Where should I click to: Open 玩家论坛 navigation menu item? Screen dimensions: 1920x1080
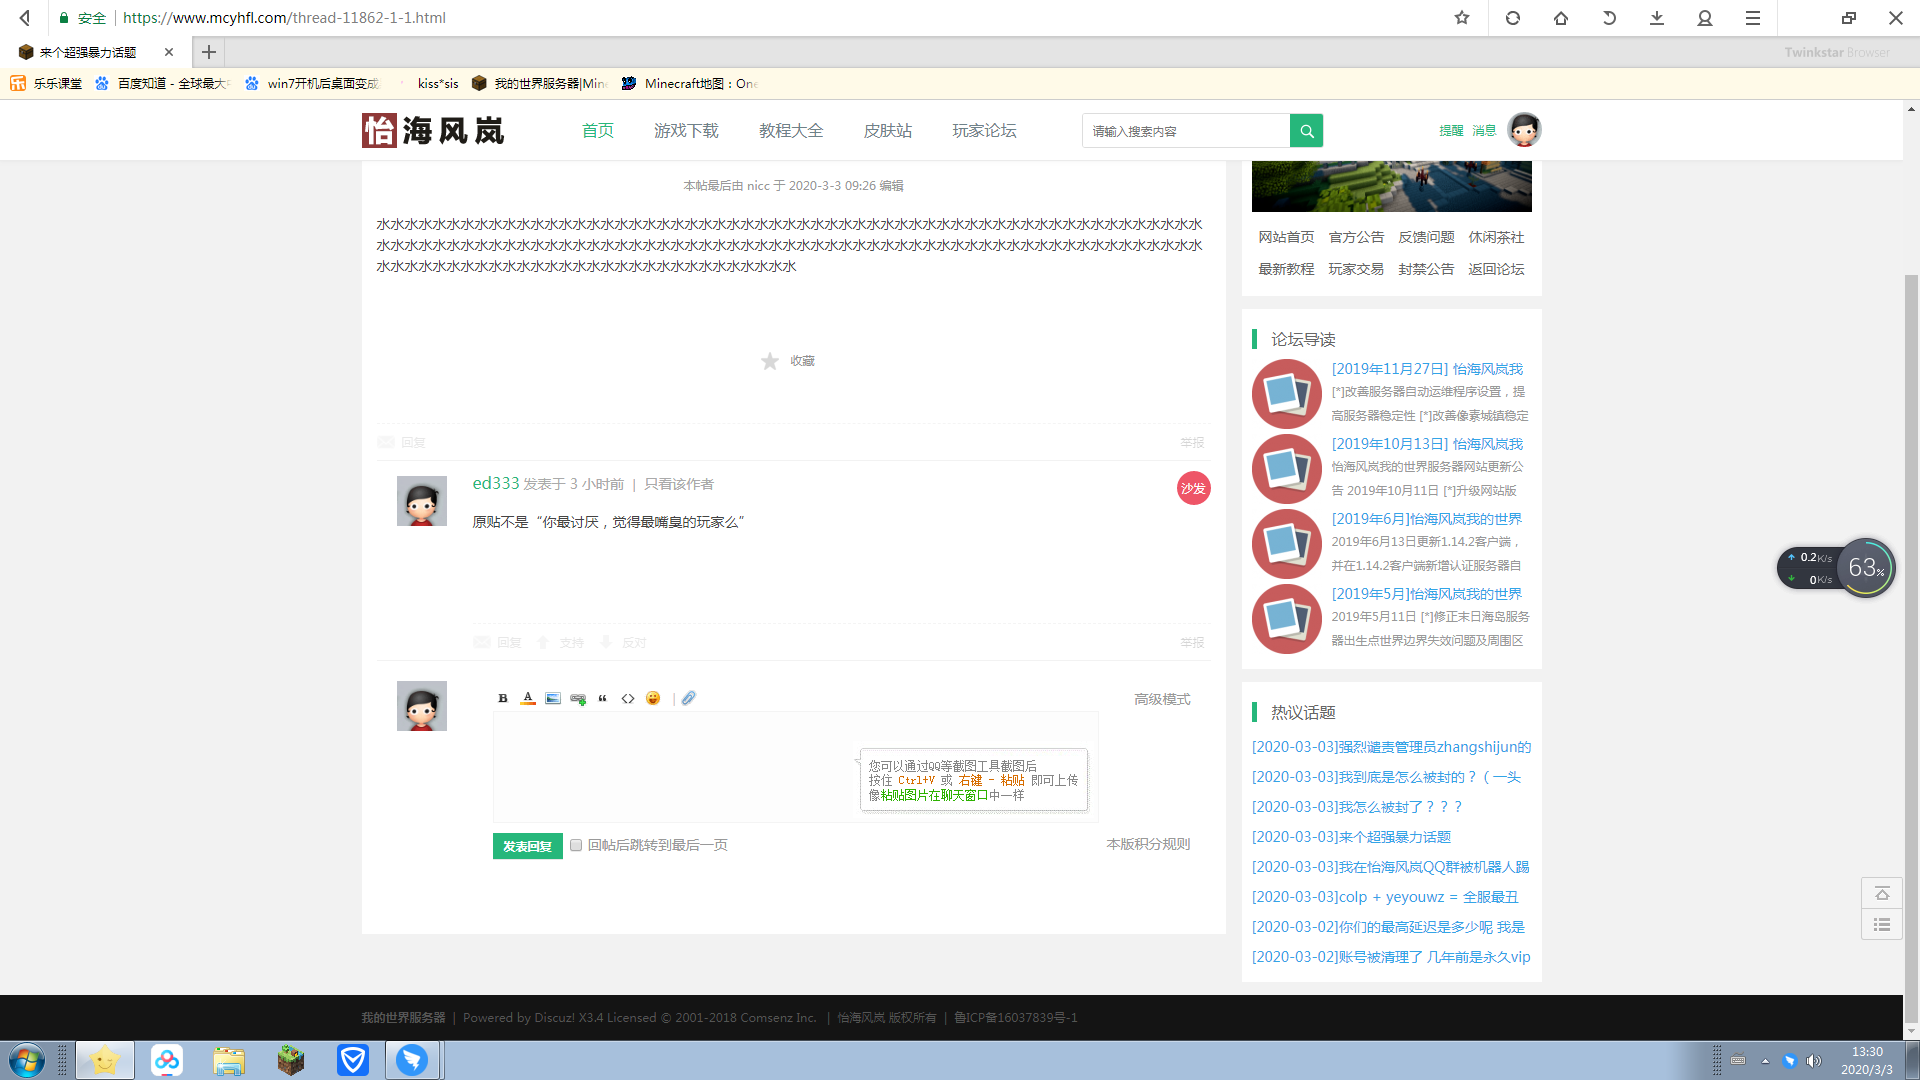tap(984, 131)
